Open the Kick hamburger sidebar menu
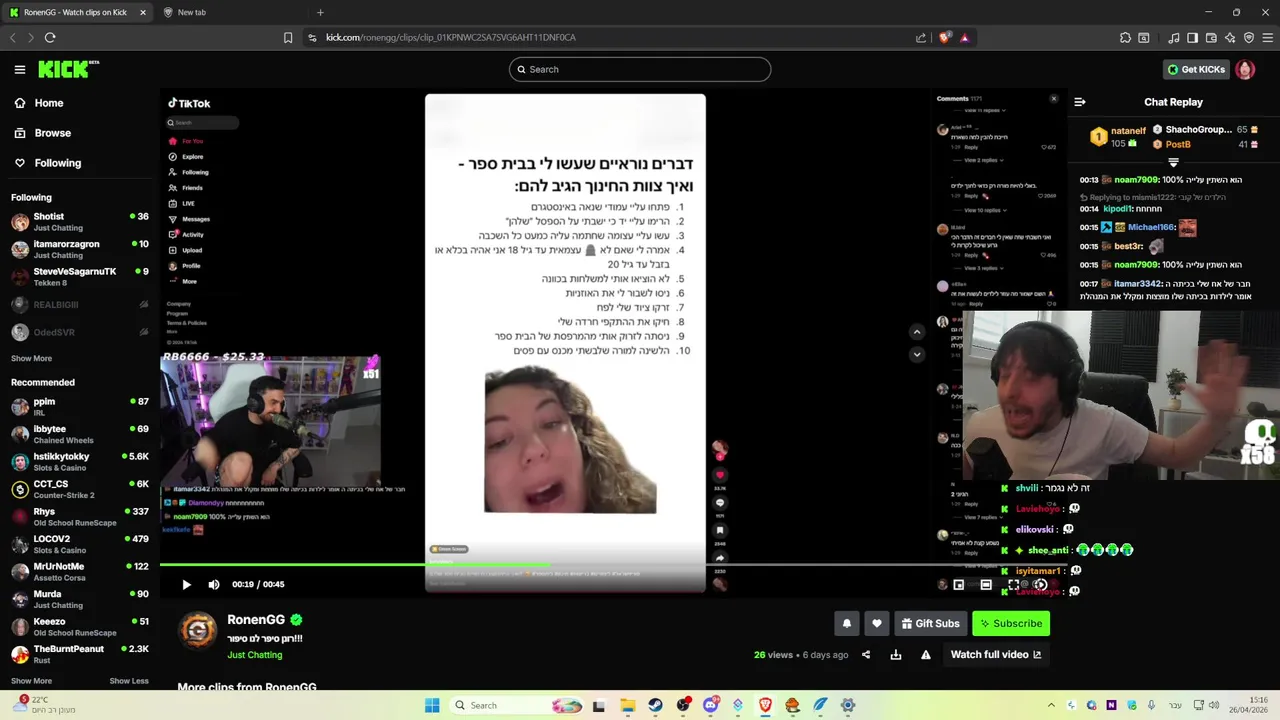This screenshot has width=1280, height=720. click(x=20, y=69)
